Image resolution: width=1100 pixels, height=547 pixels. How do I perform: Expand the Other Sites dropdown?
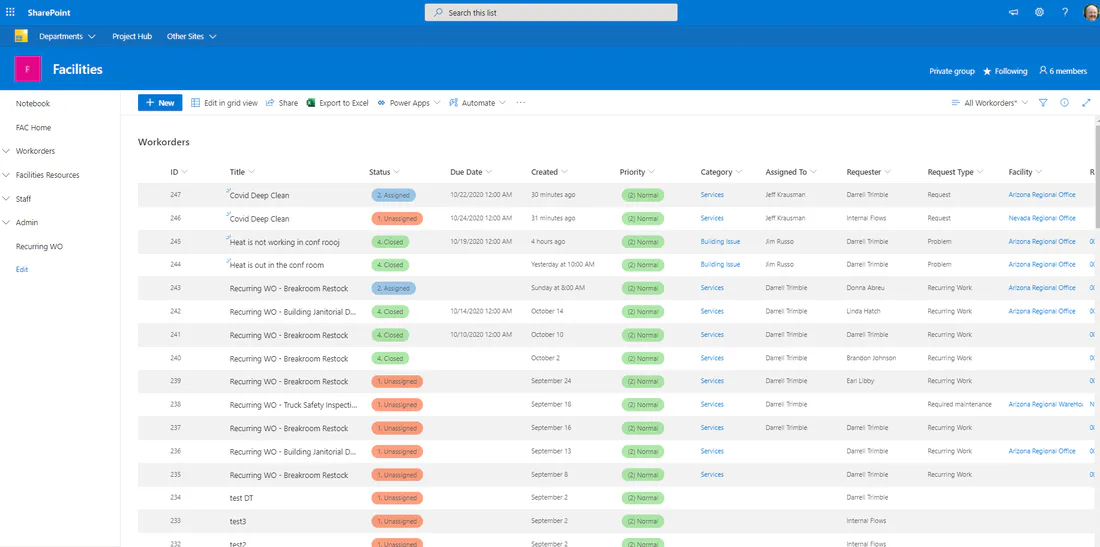[x=213, y=36]
